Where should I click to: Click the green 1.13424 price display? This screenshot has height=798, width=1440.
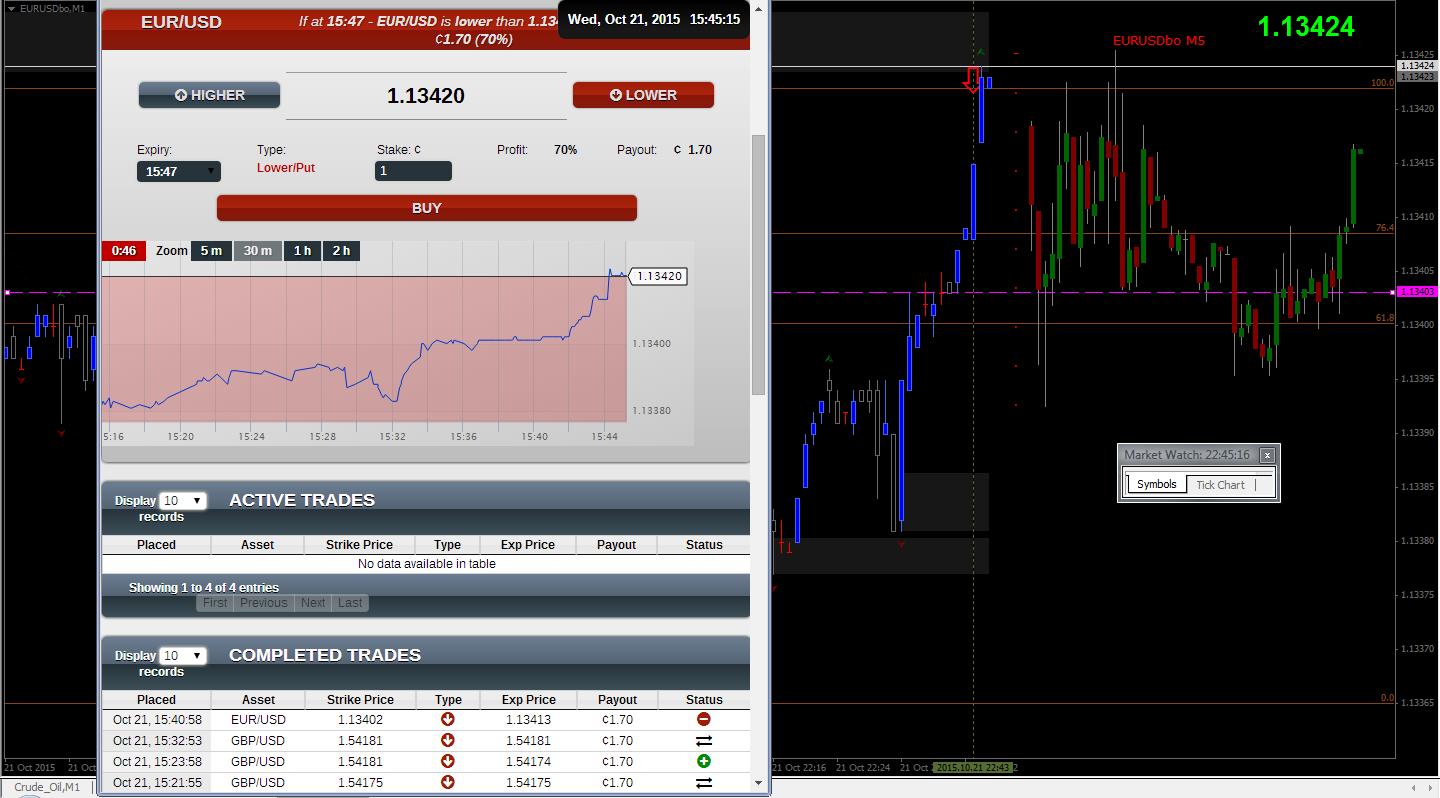coord(1305,27)
